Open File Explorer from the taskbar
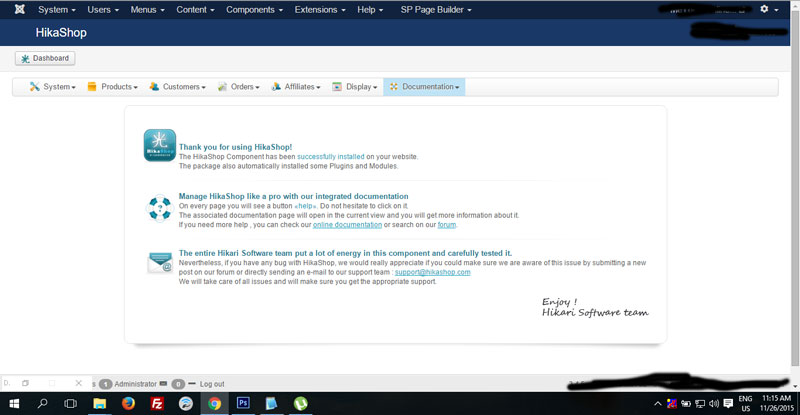 click(99, 404)
